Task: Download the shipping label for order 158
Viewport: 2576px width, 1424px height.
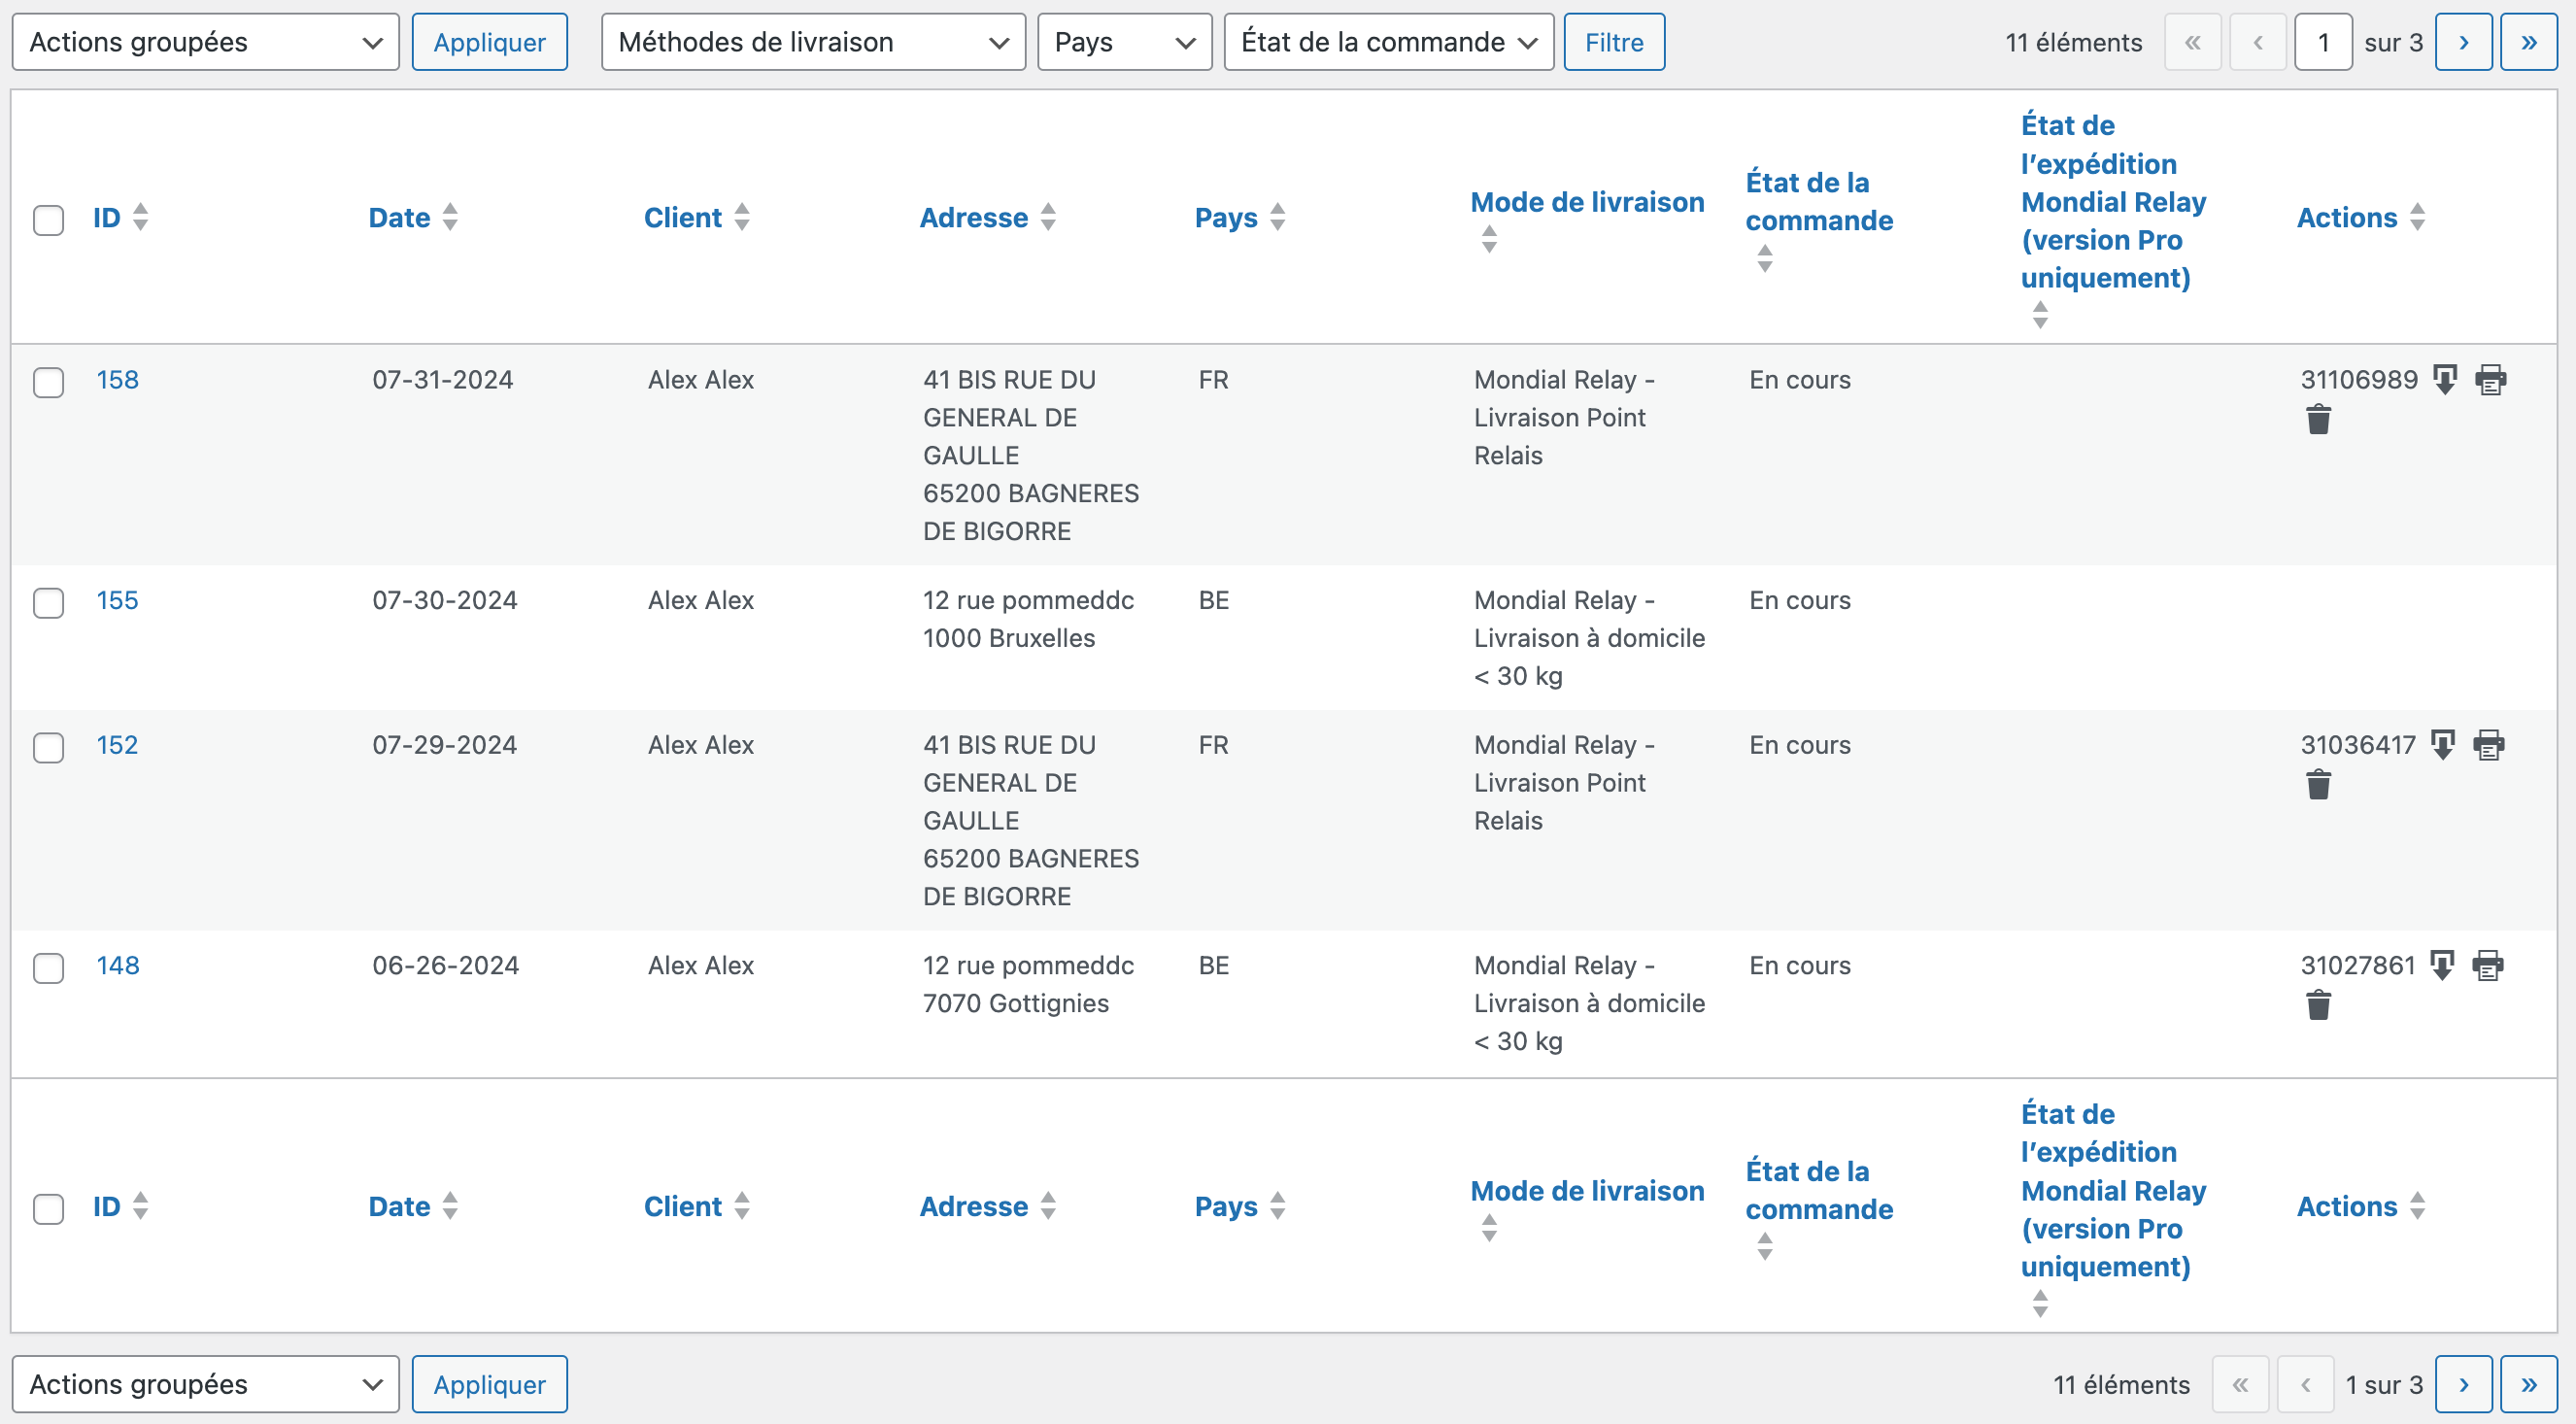Action: click(2444, 380)
